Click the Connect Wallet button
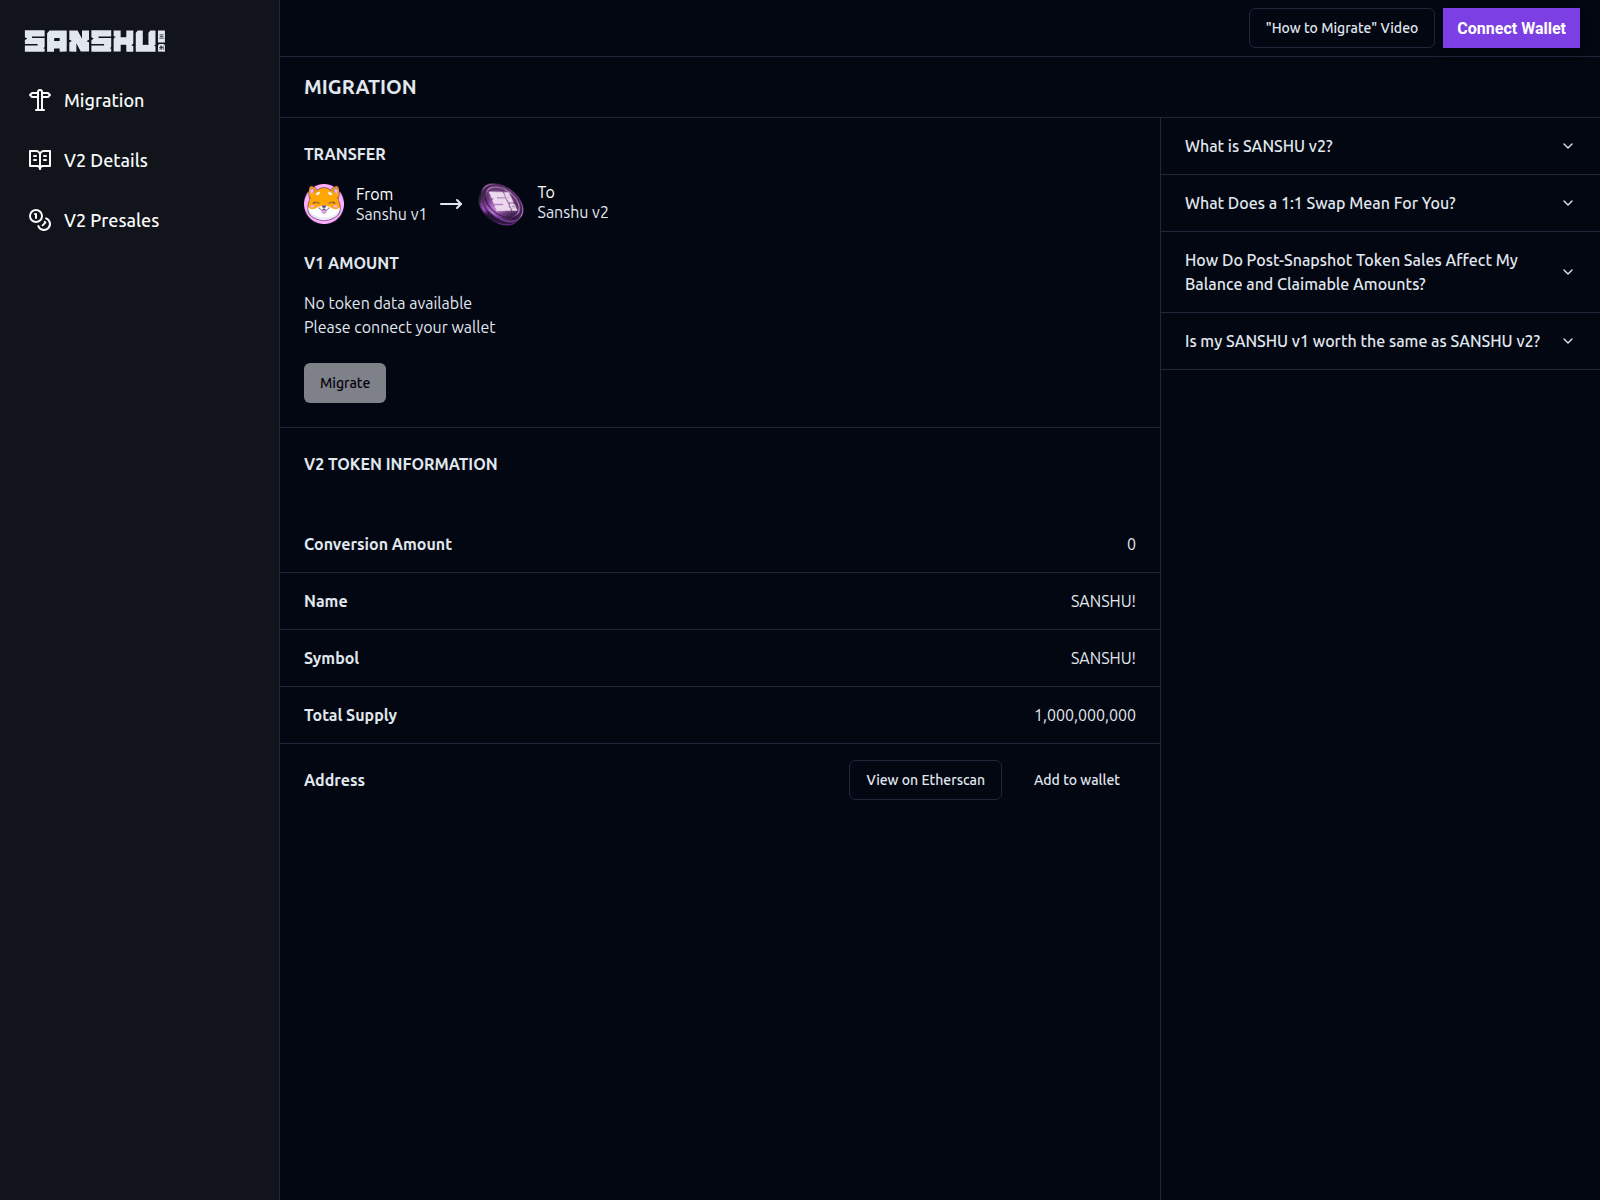Viewport: 1600px width, 1200px height. point(1511,27)
